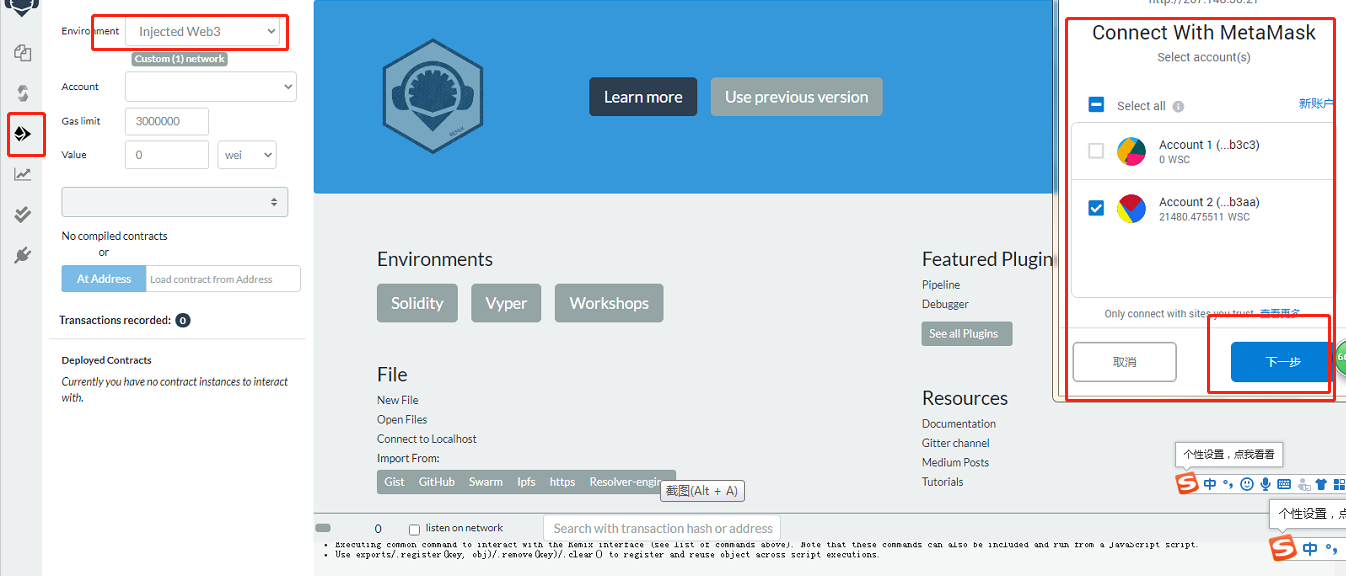Screen dimensions: 1346x576
Task: Click Account 2 colorful avatar in MetaMask
Action: [1131, 208]
